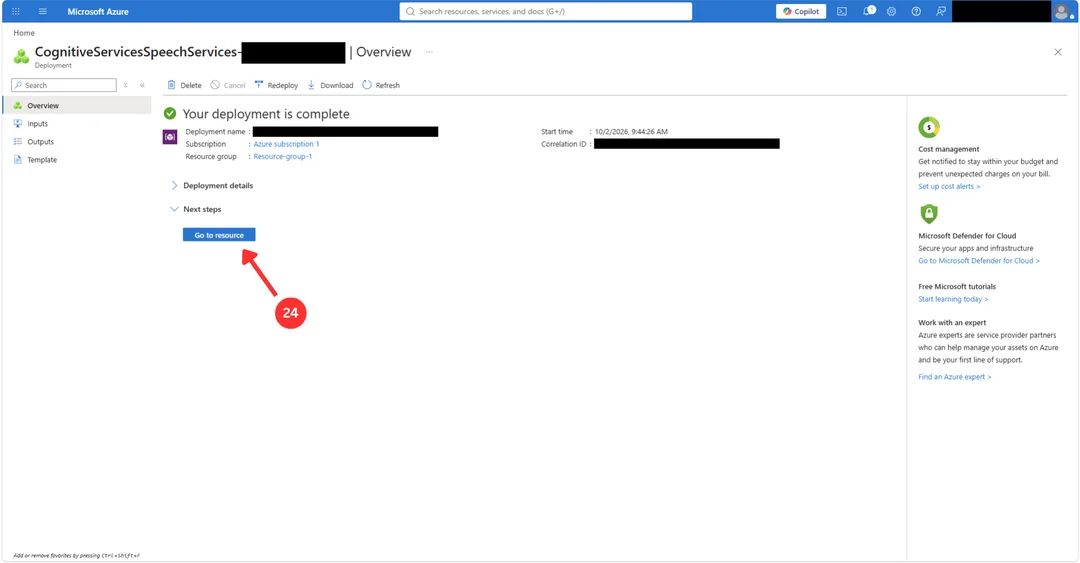Click the Cancel toolbar button
The image size is (1080, 563).
click(x=228, y=85)
